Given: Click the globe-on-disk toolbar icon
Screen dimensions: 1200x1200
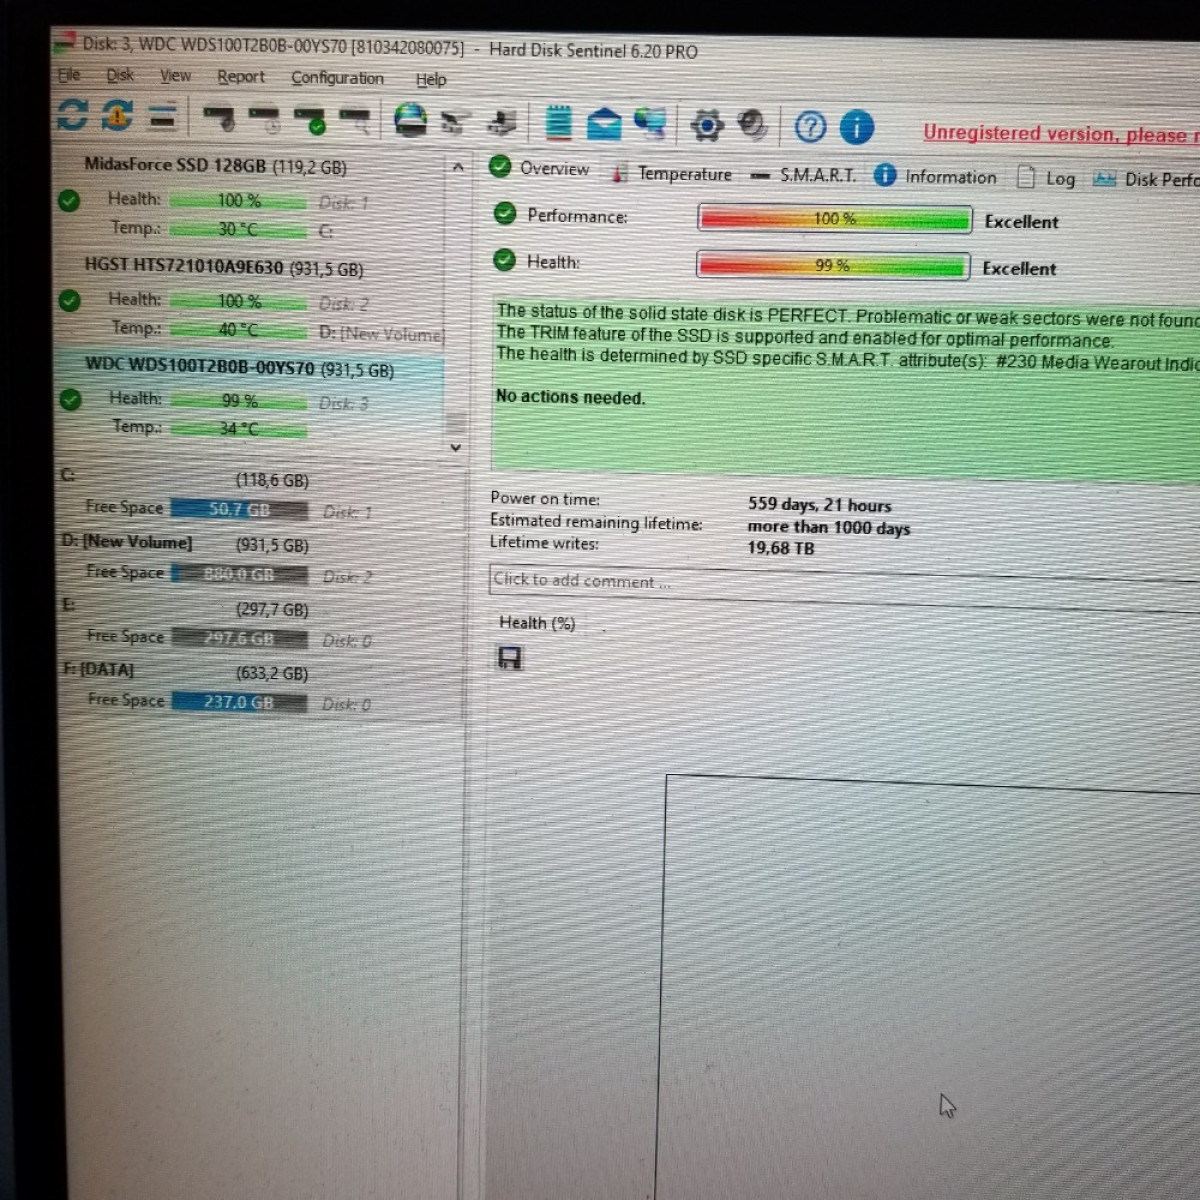Looking at the screenshot, I should [x=410, y=120].
